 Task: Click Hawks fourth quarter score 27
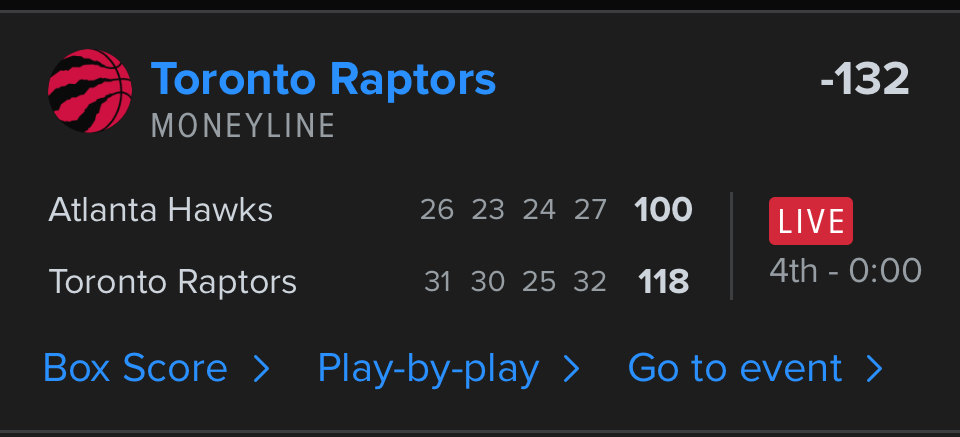590,210
